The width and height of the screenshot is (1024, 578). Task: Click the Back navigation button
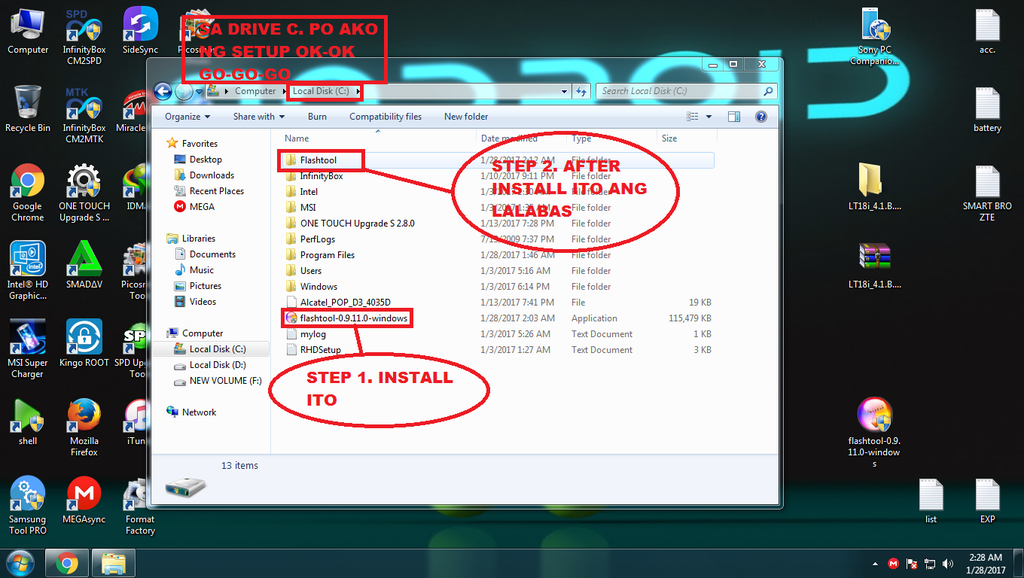[164, 91]
